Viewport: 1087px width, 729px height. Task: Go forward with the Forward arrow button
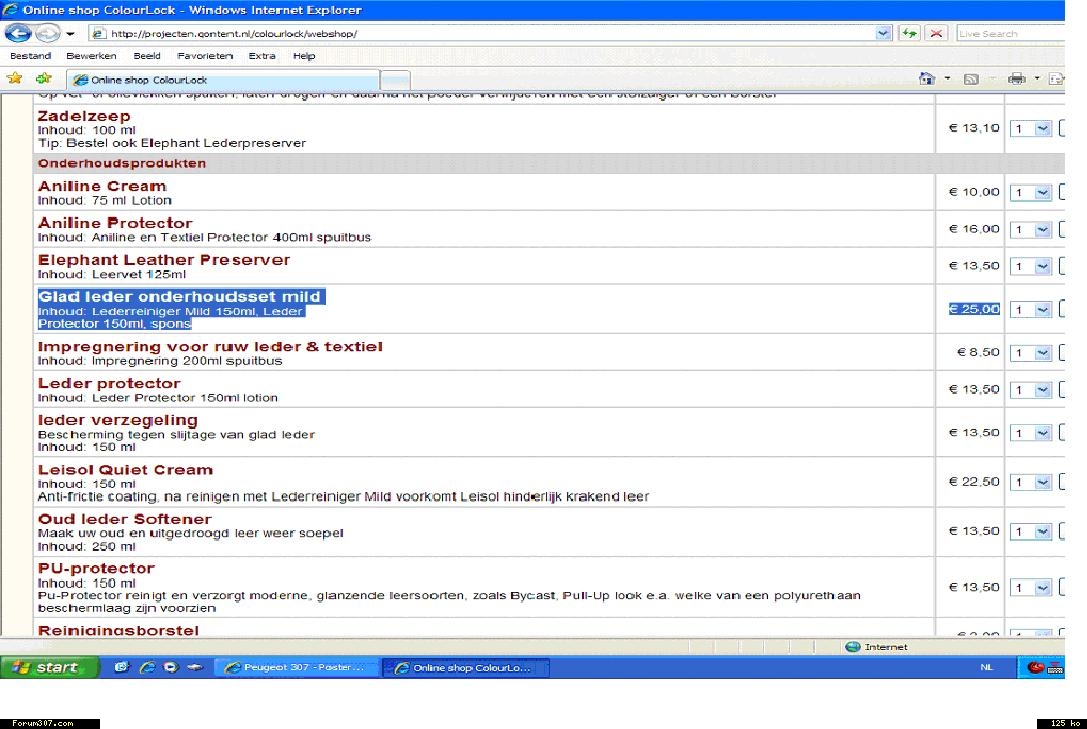(x=47, y=33)
